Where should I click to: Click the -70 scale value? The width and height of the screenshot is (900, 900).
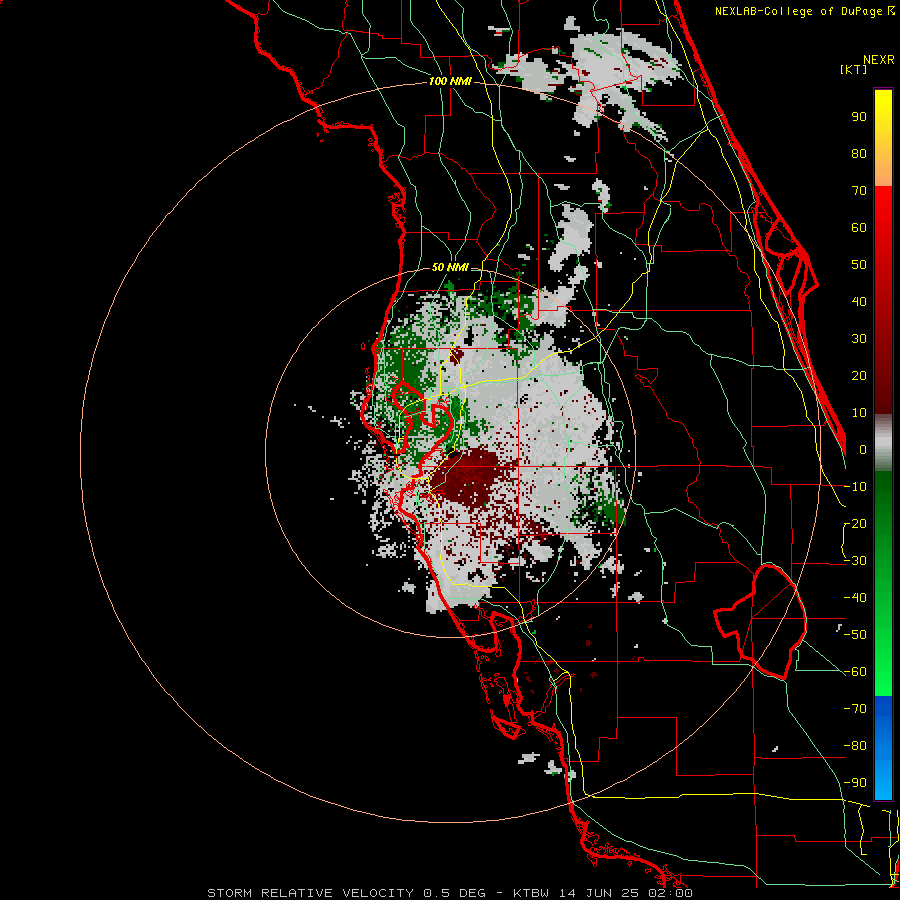(x=855, y=709)
